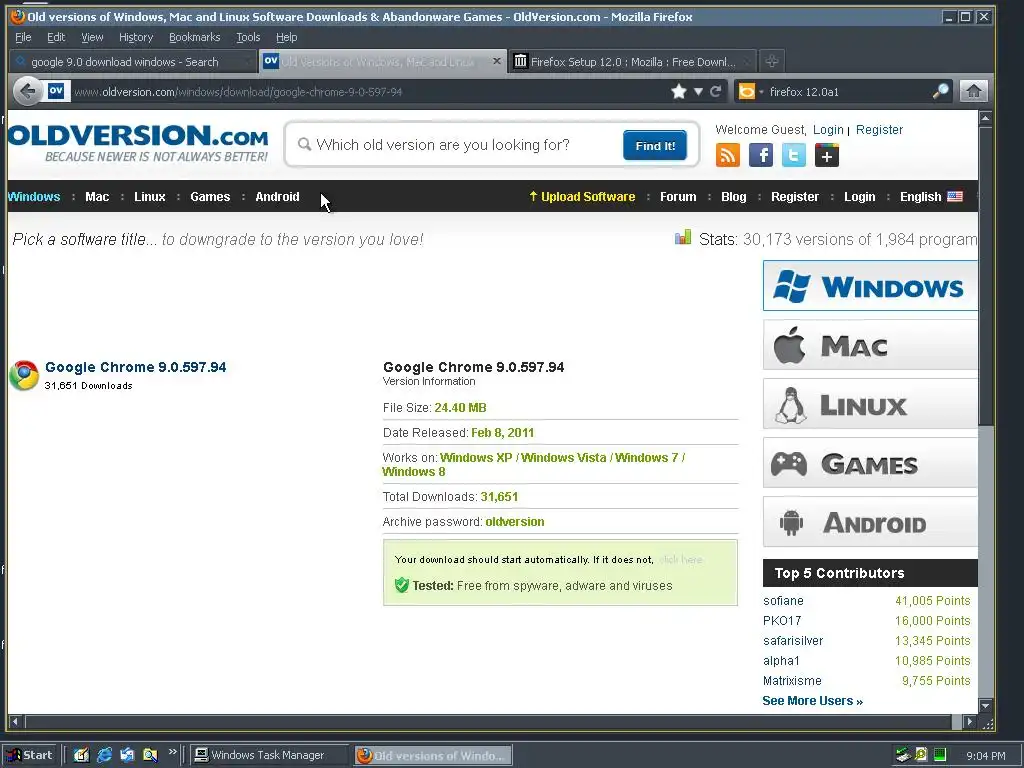1024x768 pixels.
Task: Go back with the browser back arrow
Action: 27,91
